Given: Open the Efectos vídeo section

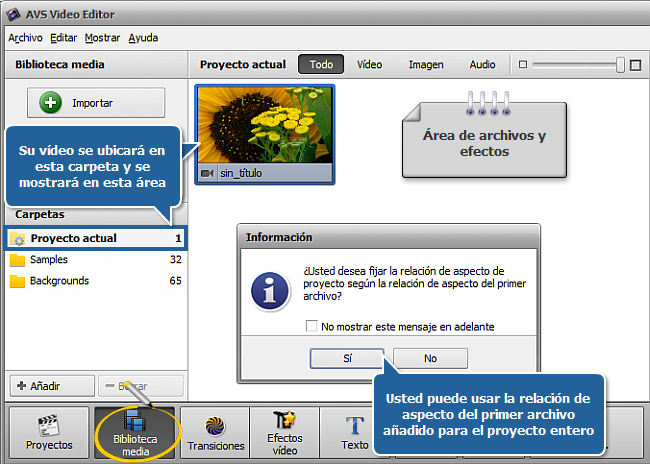Looking at the screenshot, I should tap(285, 432).
